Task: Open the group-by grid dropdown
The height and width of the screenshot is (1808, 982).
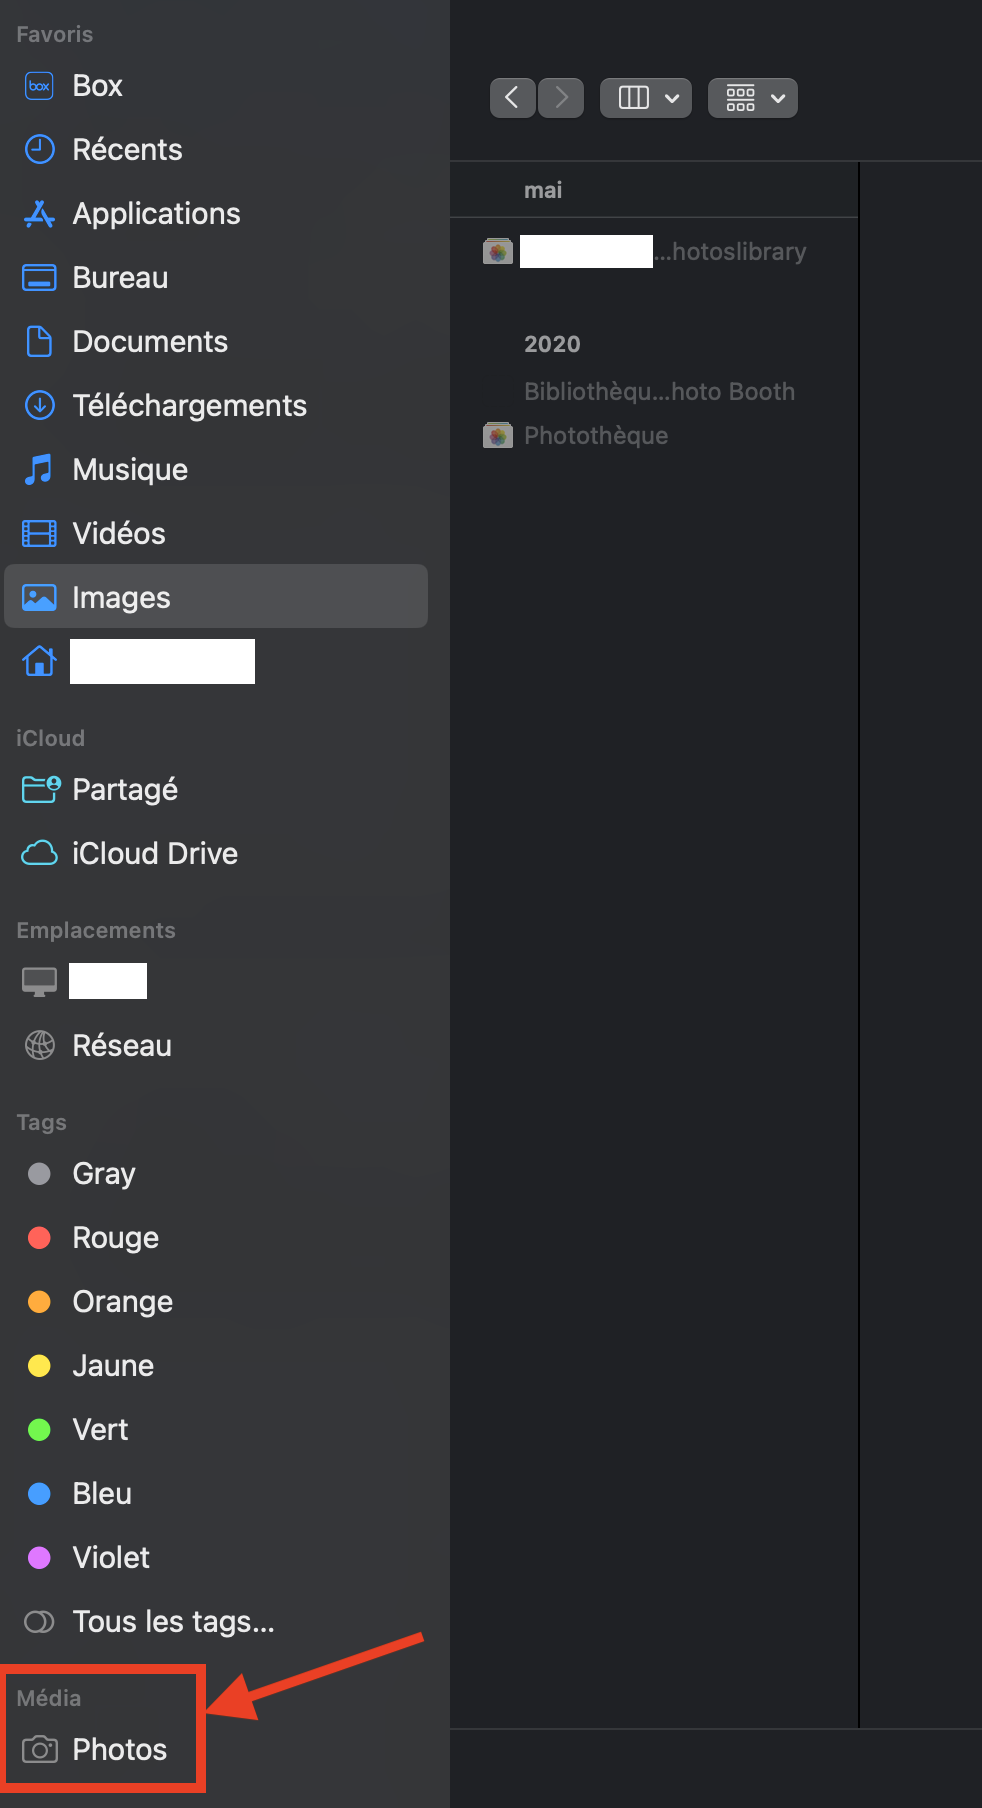Action: click(x=752, y=98)
